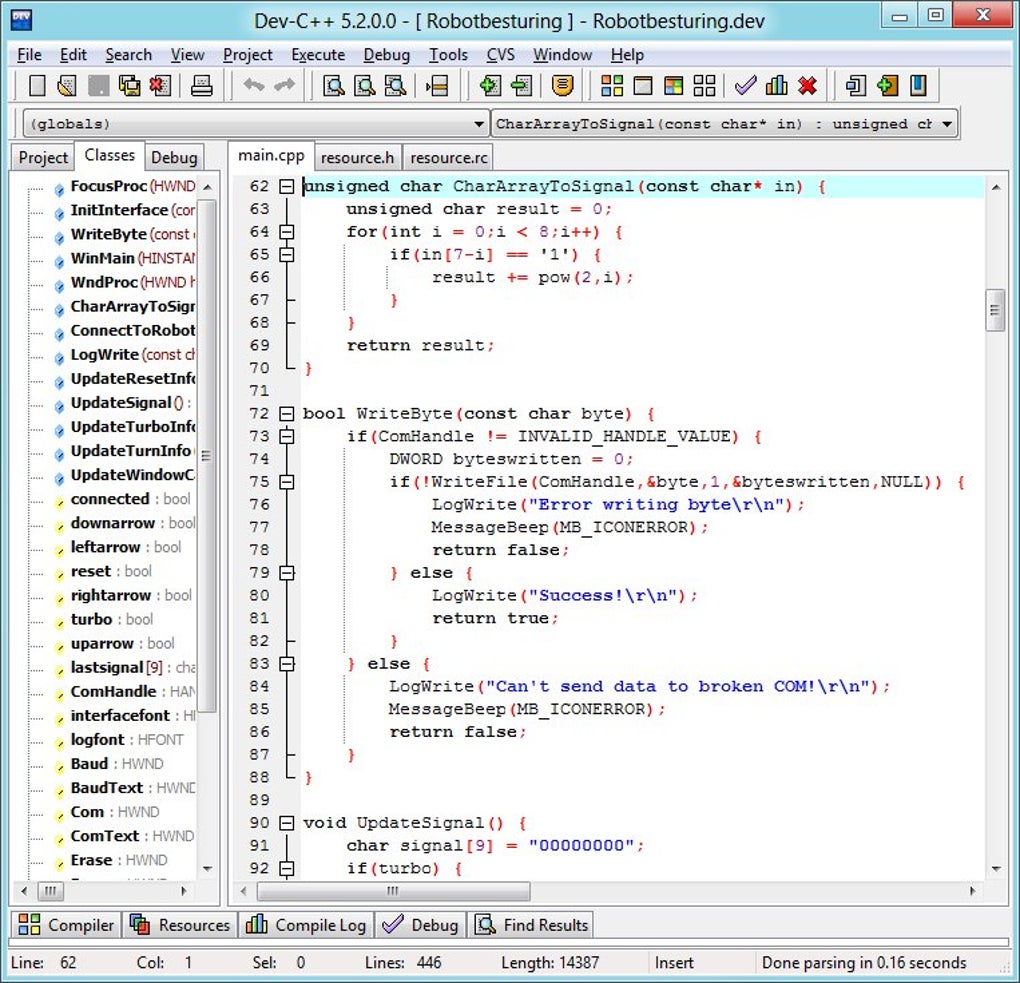
Task: Compile the Robotbesturing project
Action: [613, 86]
